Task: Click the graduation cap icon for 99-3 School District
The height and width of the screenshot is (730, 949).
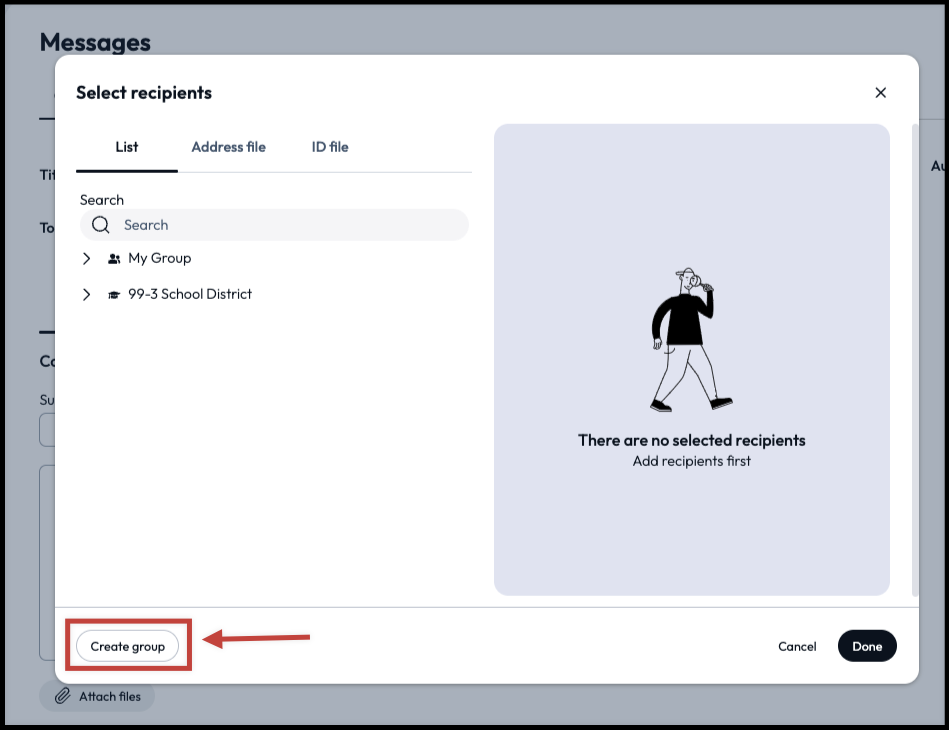Action: (x=113, y=294)
